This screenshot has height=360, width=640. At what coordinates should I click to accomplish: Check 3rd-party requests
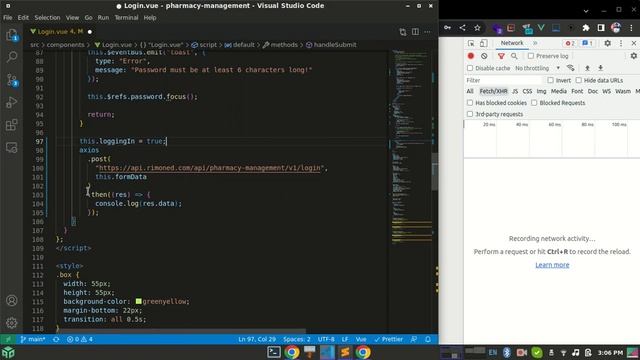[470, 114]
